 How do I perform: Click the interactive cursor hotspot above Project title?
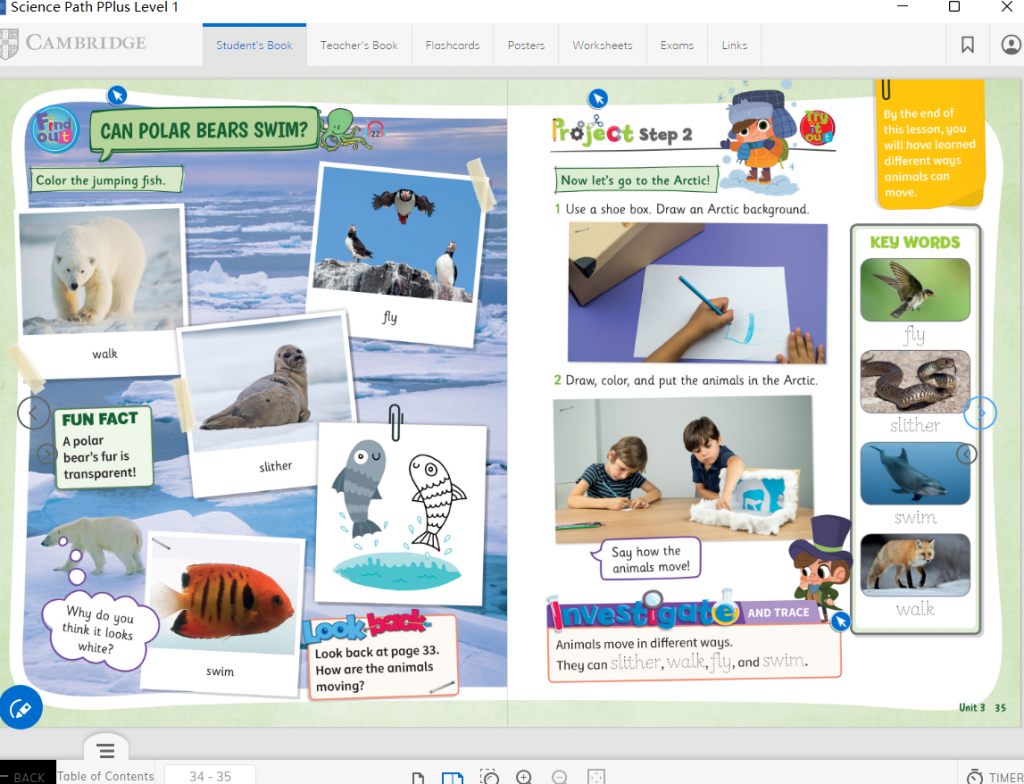click(x=597, y=98)
